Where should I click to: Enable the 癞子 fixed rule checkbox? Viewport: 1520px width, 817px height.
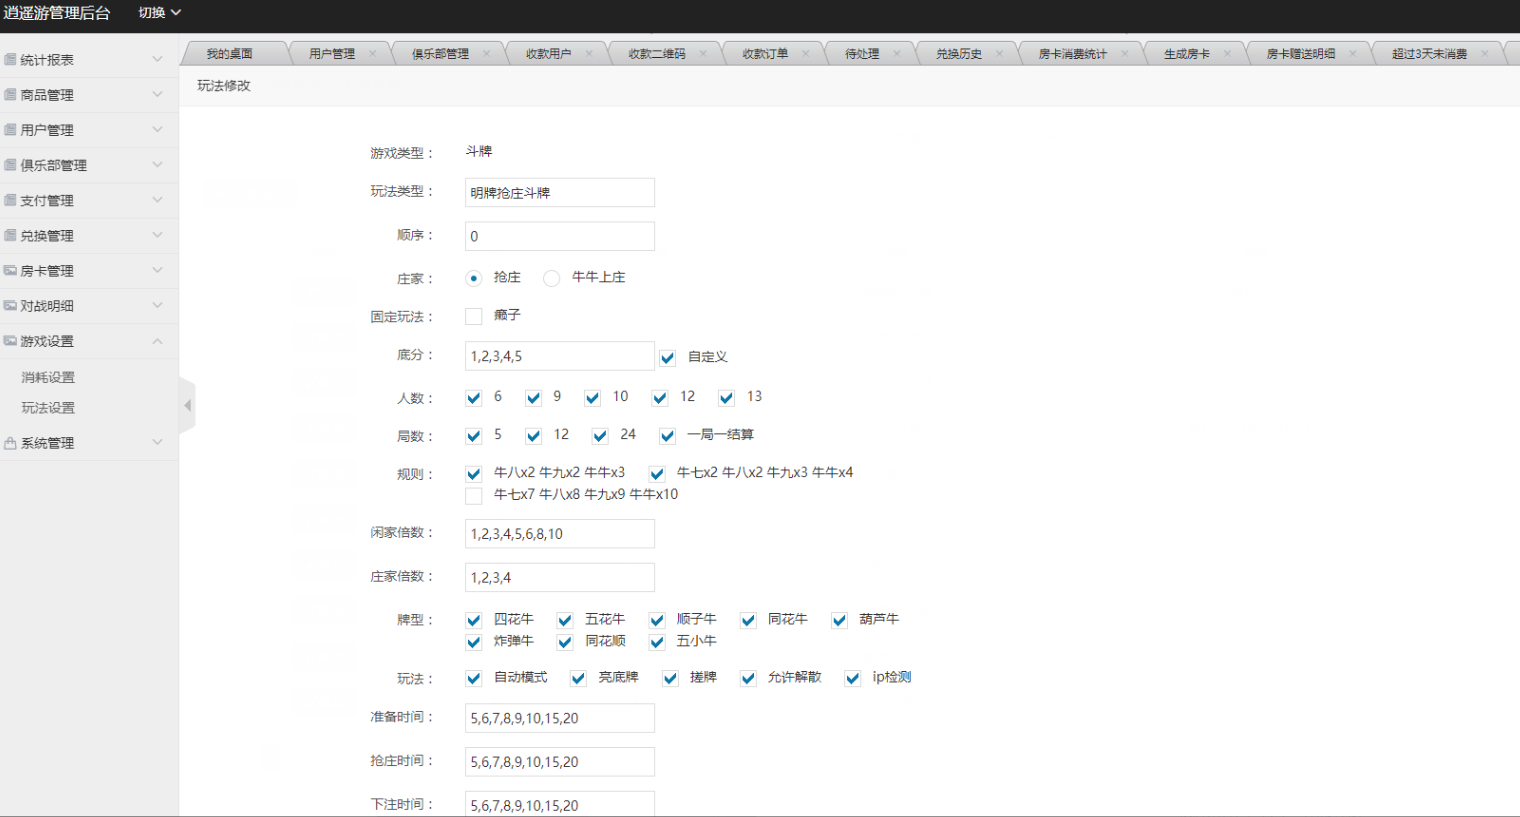click(474, 316)
